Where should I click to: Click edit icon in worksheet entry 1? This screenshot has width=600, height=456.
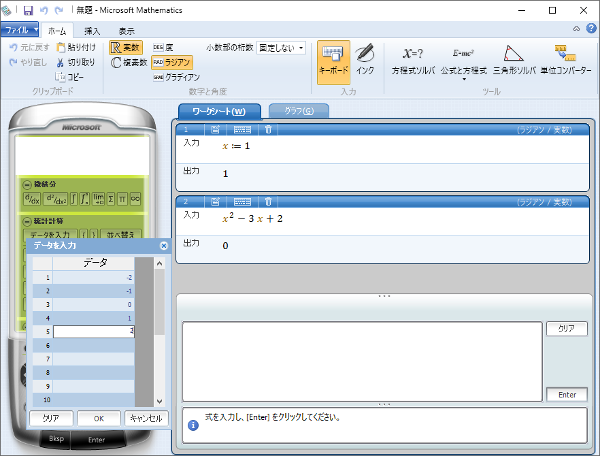(x=215, y=130)
